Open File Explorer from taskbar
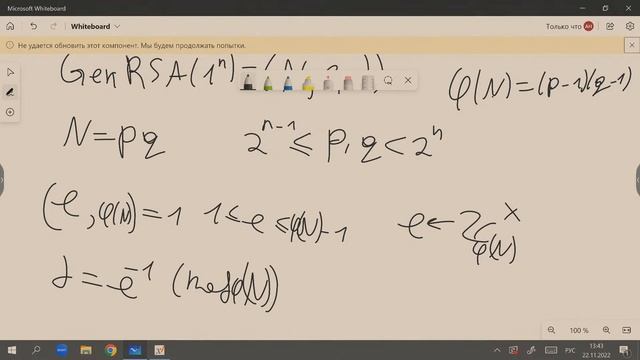Screen dimensions: 640x360 tap(86, 350)
